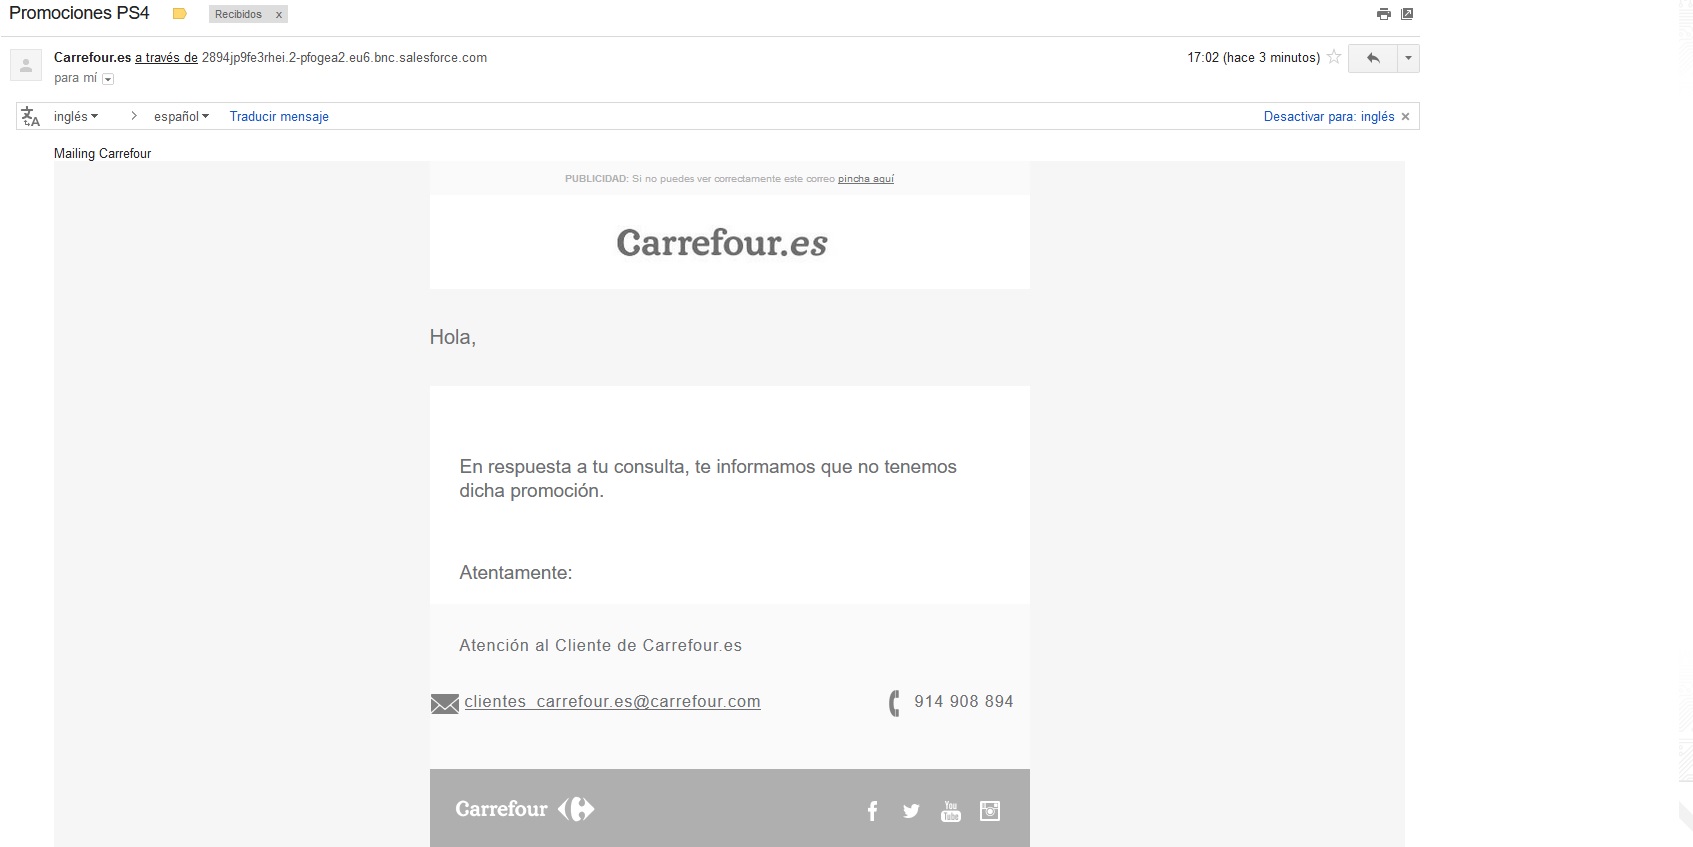Click the email subject 'Promociones PS4'

coord(79,13)
